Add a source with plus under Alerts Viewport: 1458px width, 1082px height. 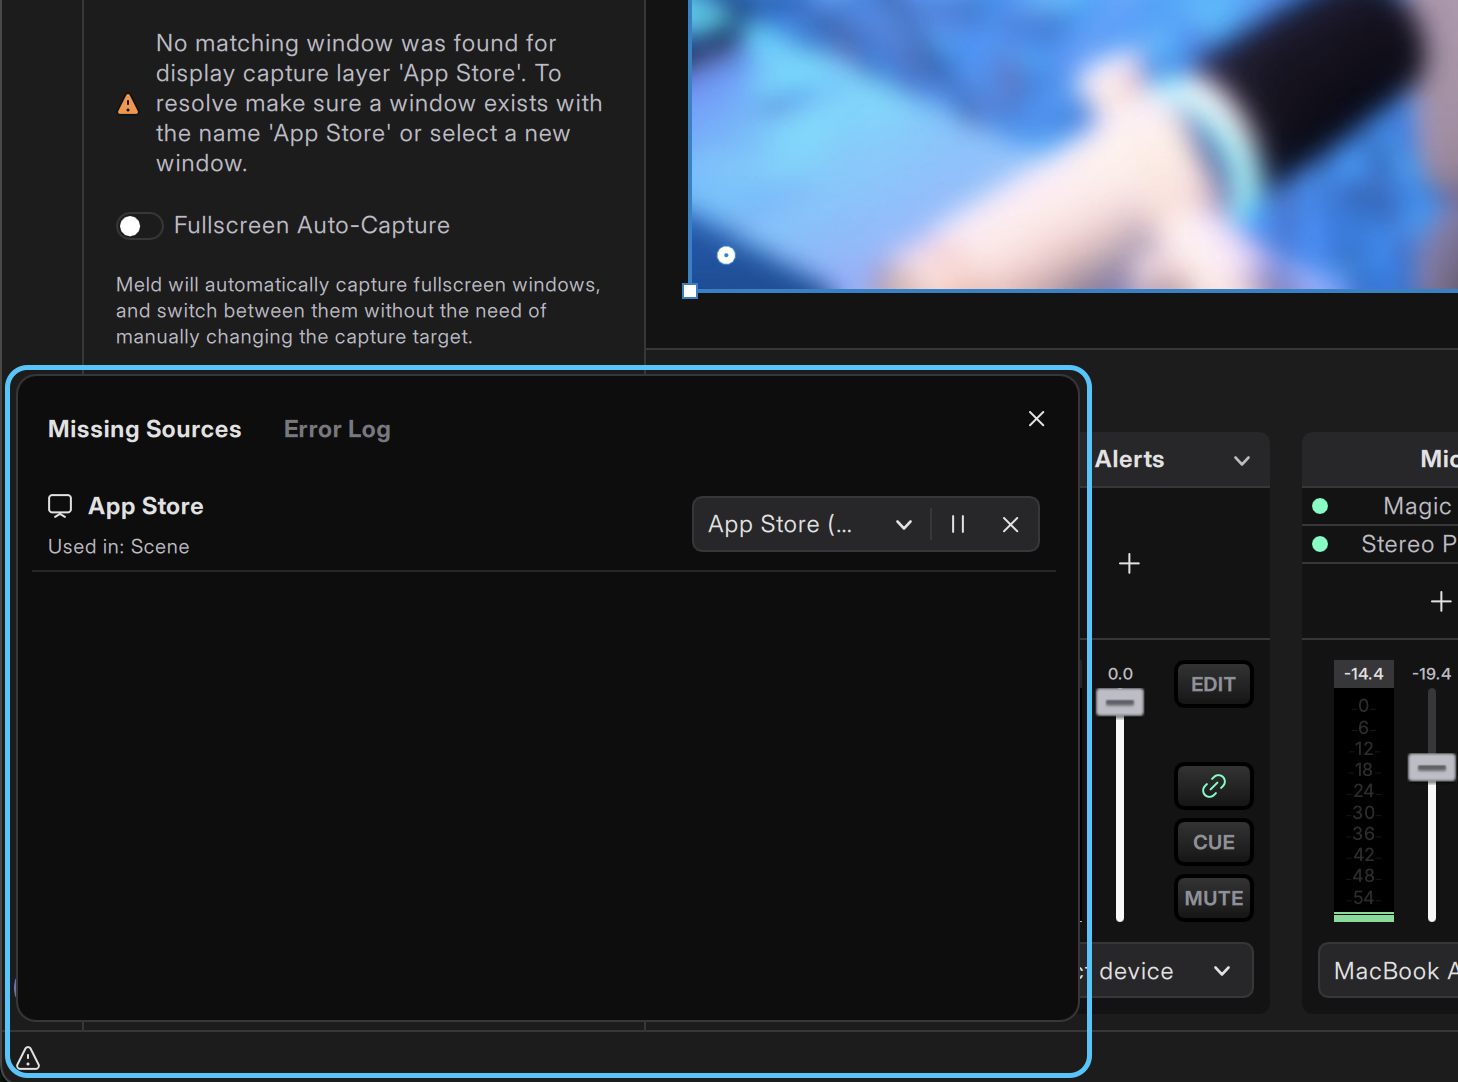pyautogui.click(x=1129, y=564)
